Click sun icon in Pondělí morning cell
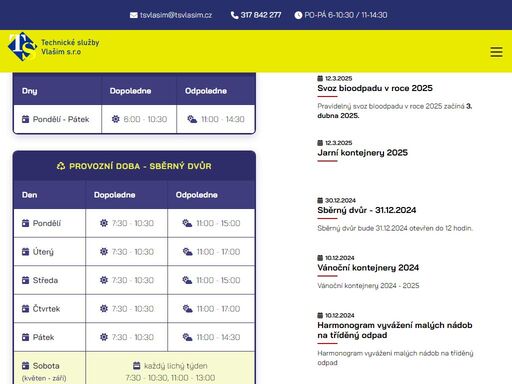Viewport: 512px width, 384px height. tap(104, 223)
